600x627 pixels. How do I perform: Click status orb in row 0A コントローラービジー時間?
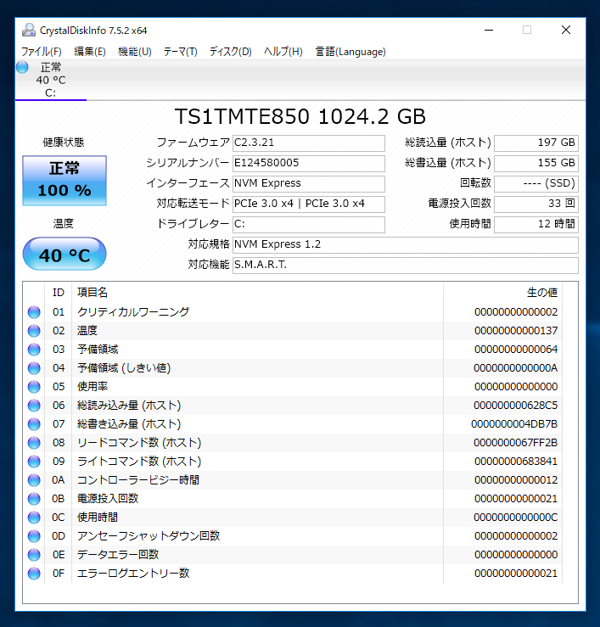click(34, 480)
